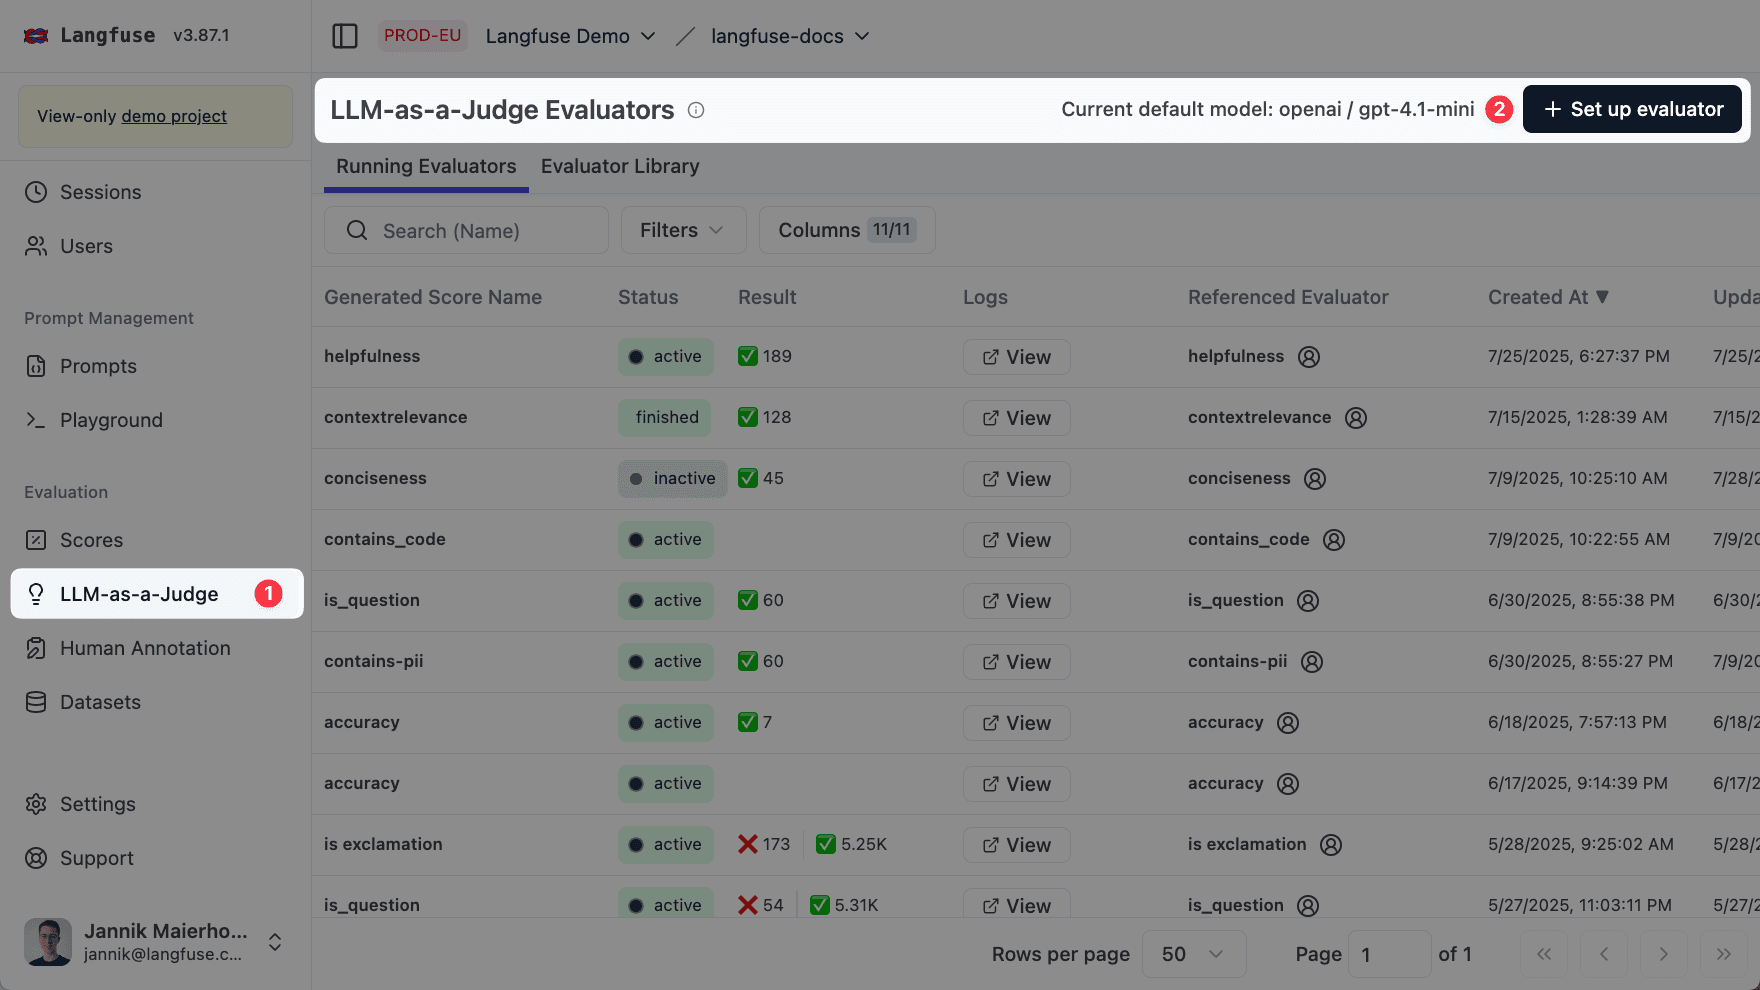Image resolution: width=1760 pixels, height=990 pixels.
Task: Launch the Playground via terminal icon
Action: [36, 420]
